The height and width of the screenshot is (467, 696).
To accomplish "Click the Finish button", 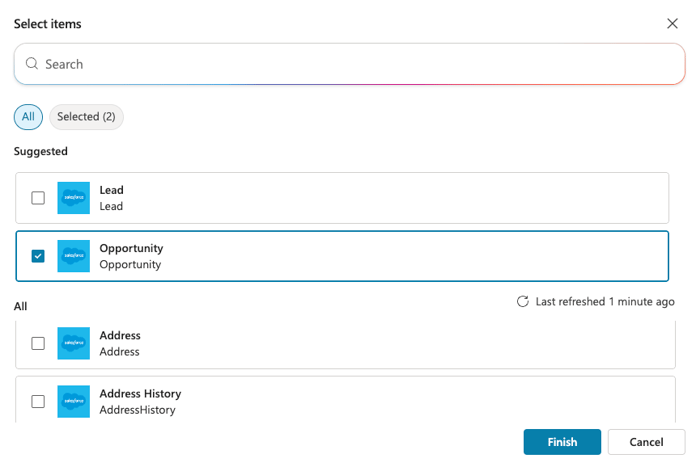I will [x=562, y=442].
